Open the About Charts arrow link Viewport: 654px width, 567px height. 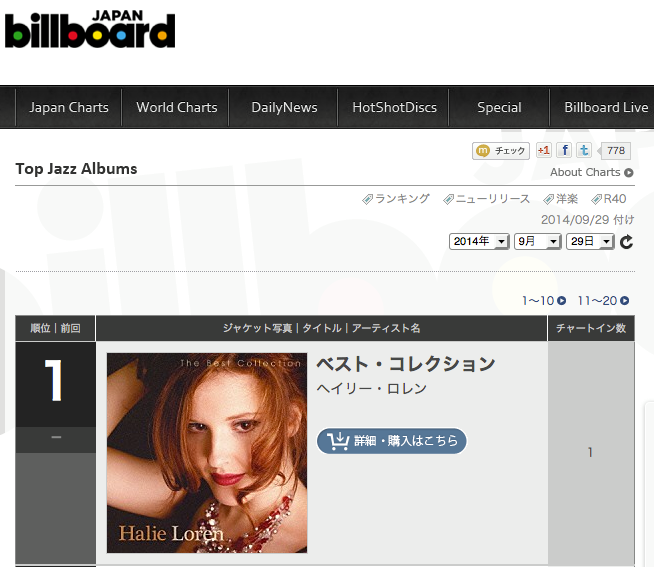pos(591,172)
